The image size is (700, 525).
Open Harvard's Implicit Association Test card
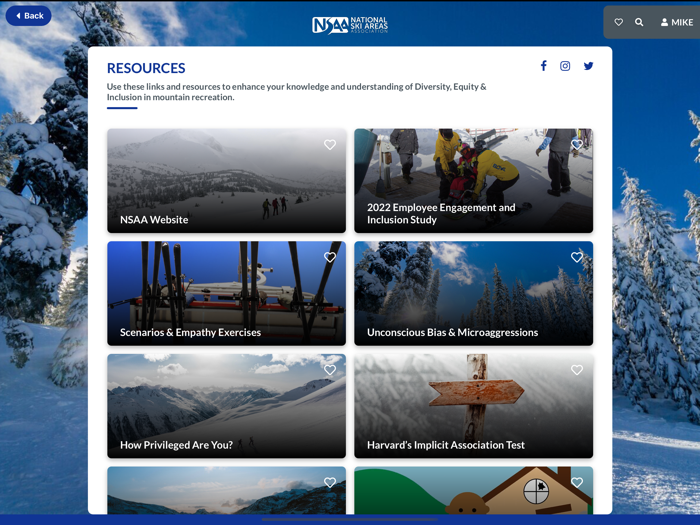tap(474, 406)
